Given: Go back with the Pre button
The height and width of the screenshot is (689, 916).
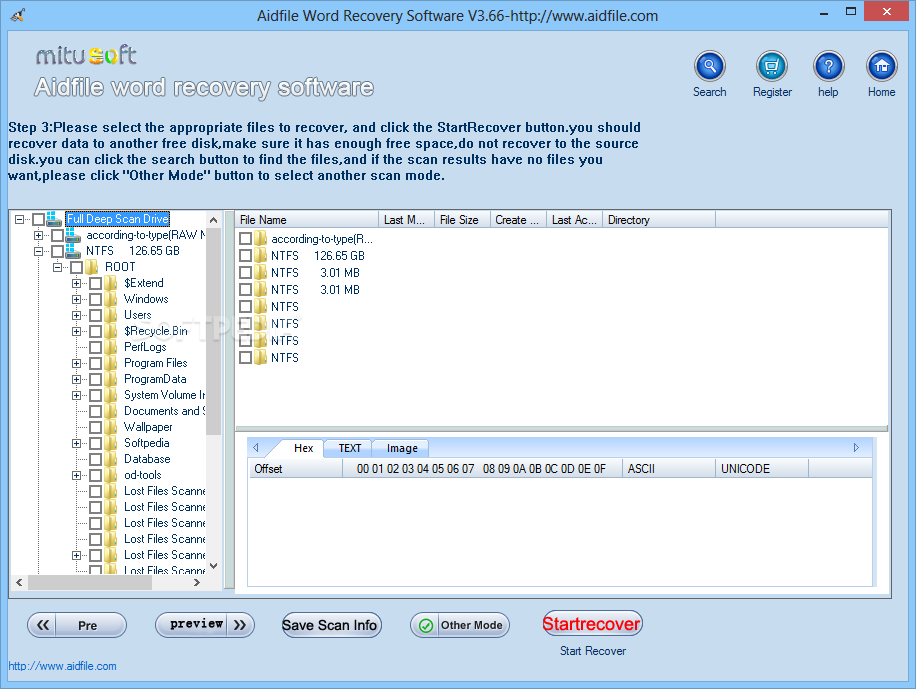Looking at the screenshot, I should (x=77, y=625).
